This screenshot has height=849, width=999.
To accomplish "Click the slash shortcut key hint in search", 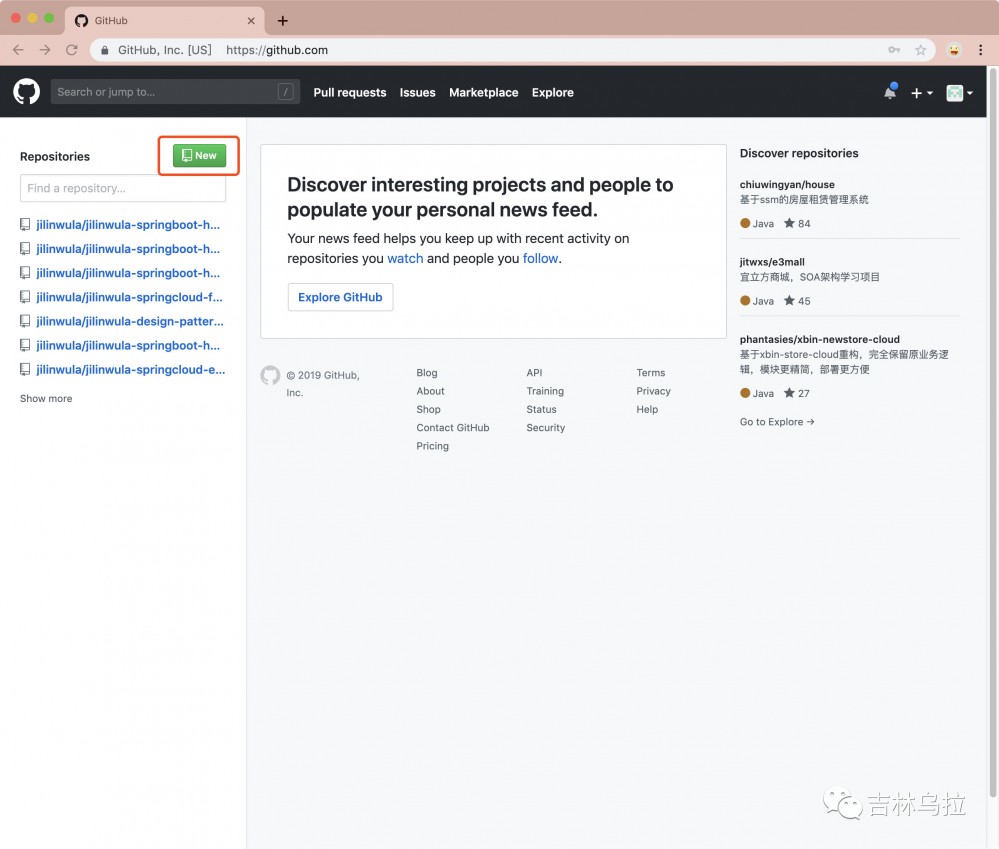I will pos(285,92).
